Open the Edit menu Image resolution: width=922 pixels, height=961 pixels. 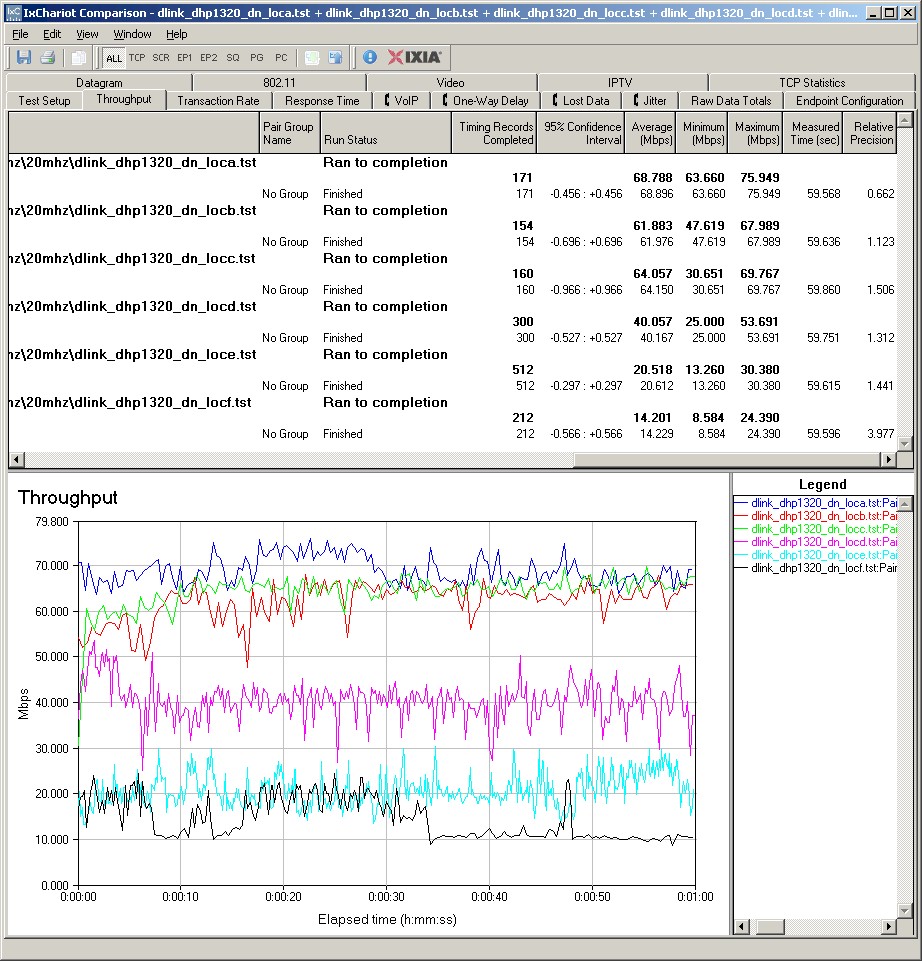point(51,34)
